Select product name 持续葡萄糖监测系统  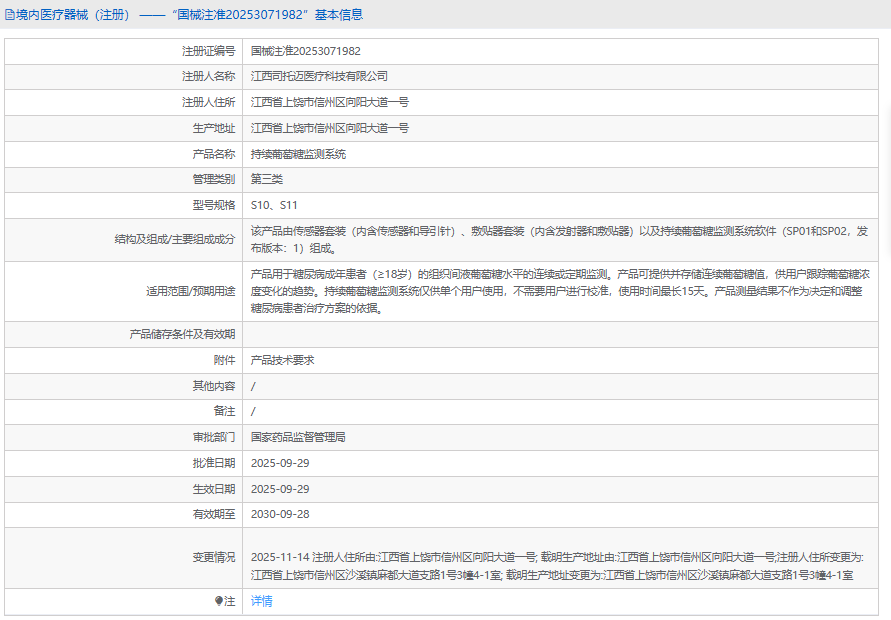point(298,154)
